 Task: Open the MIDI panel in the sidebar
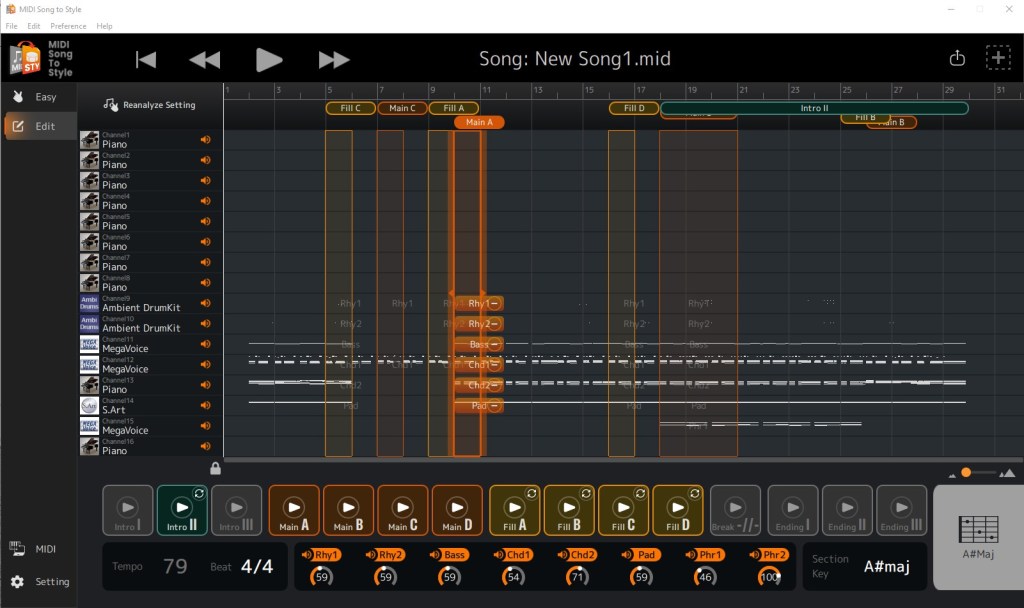point(38,548)
